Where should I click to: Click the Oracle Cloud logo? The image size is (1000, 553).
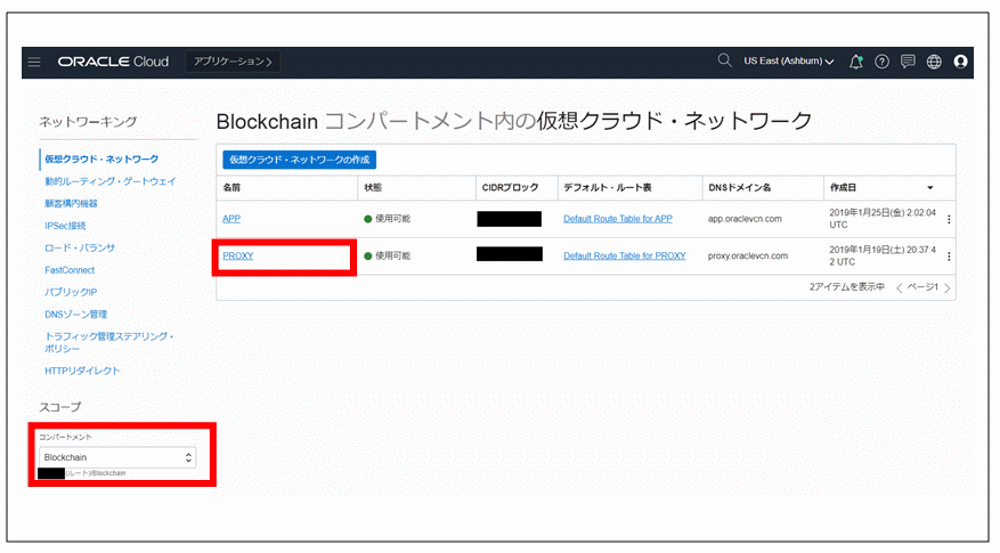[x=113, y=62]
